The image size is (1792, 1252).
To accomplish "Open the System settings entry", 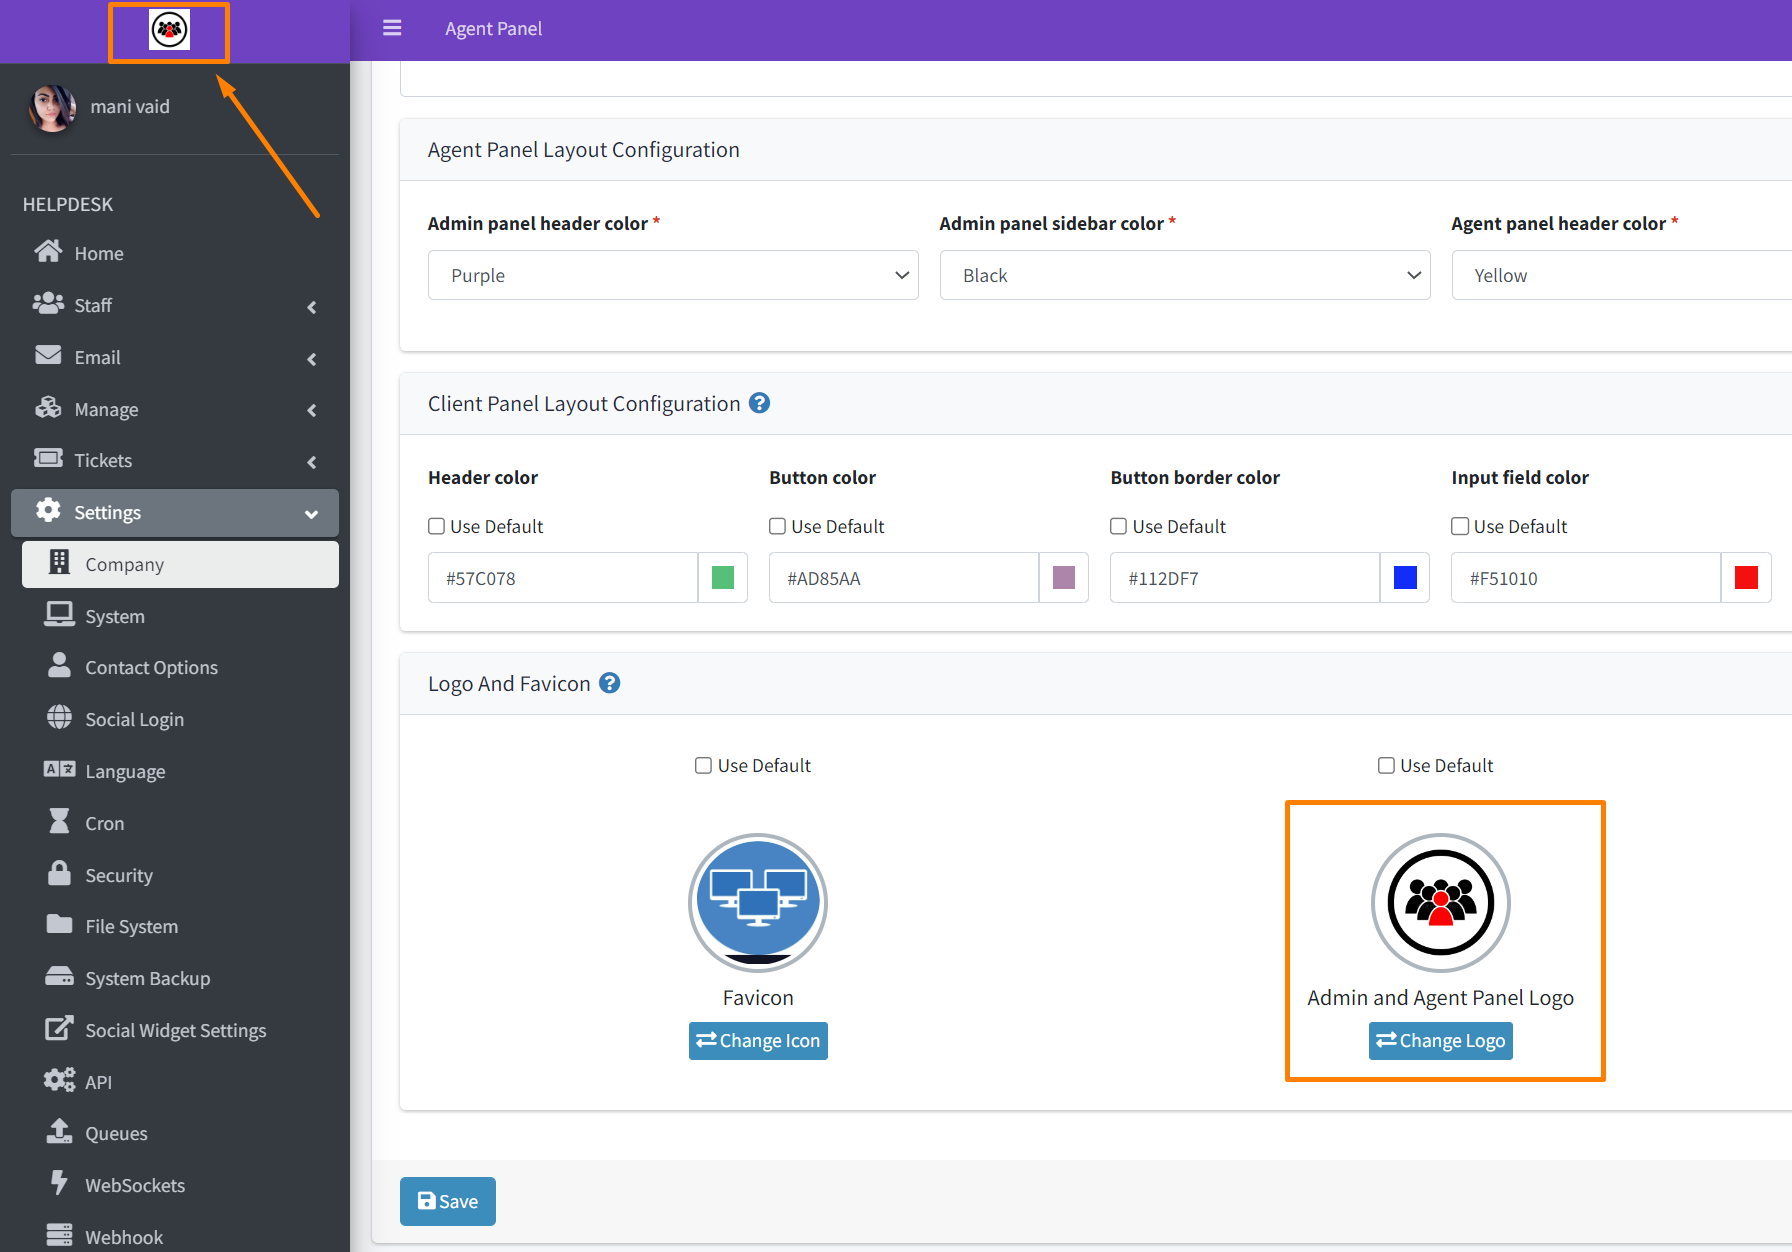I will (x=115, y=615).
